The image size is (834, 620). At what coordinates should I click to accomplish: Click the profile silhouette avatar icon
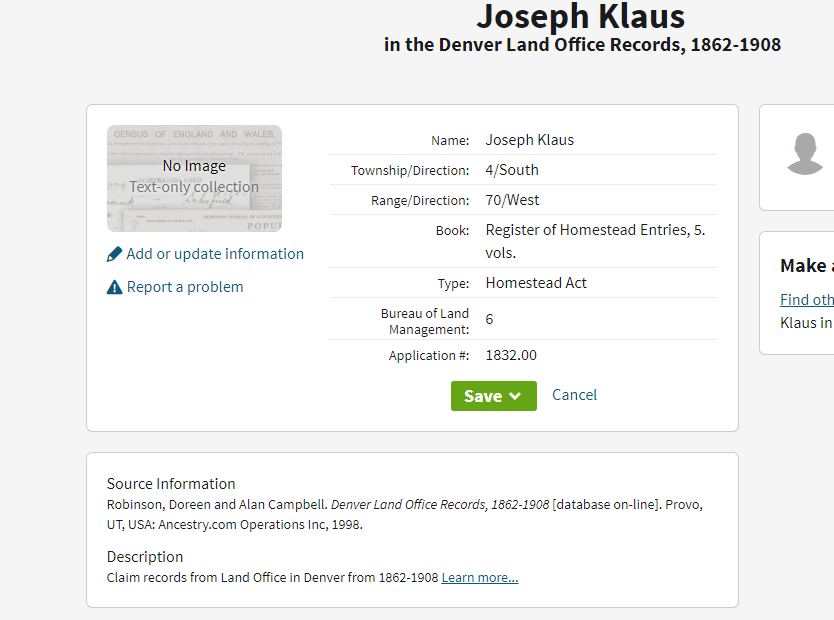805,154
